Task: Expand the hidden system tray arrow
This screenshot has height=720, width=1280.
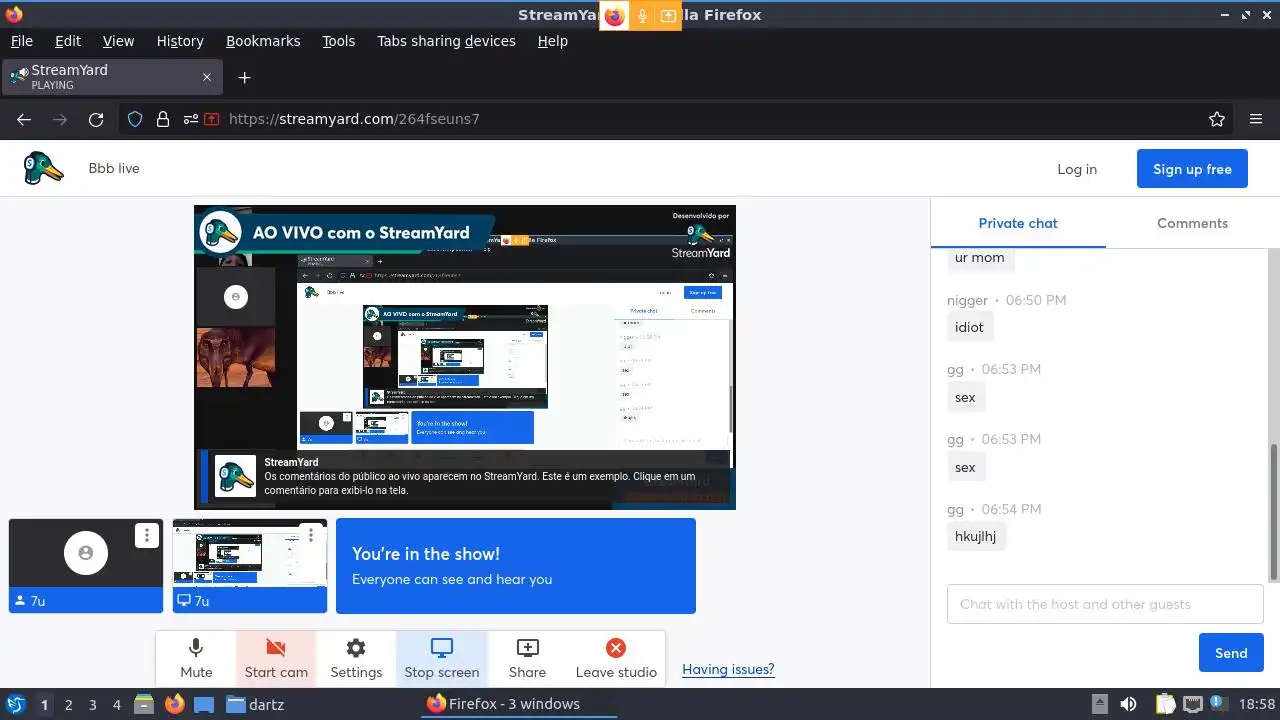Action: point(1099,704)
